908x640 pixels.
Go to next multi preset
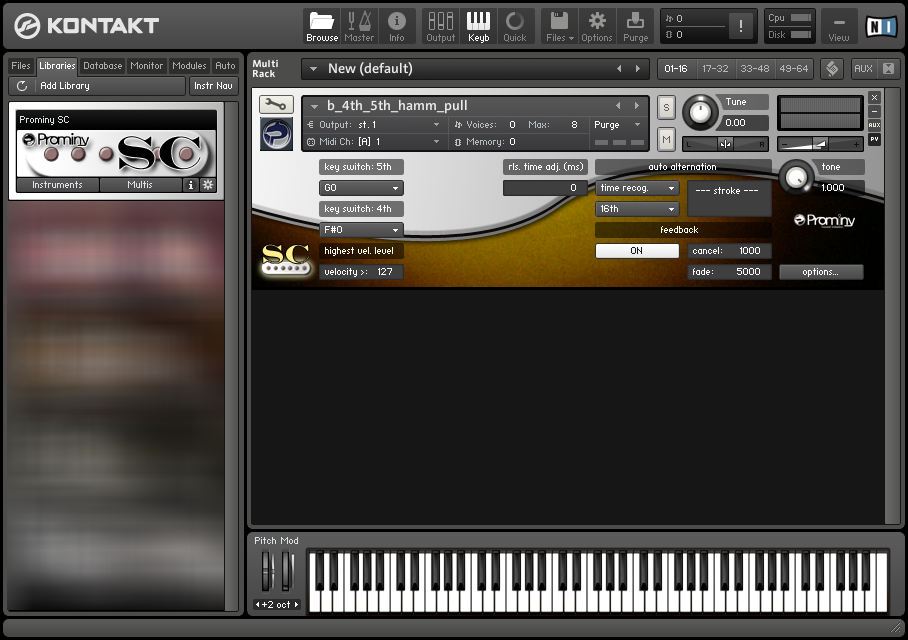[638, 69]
